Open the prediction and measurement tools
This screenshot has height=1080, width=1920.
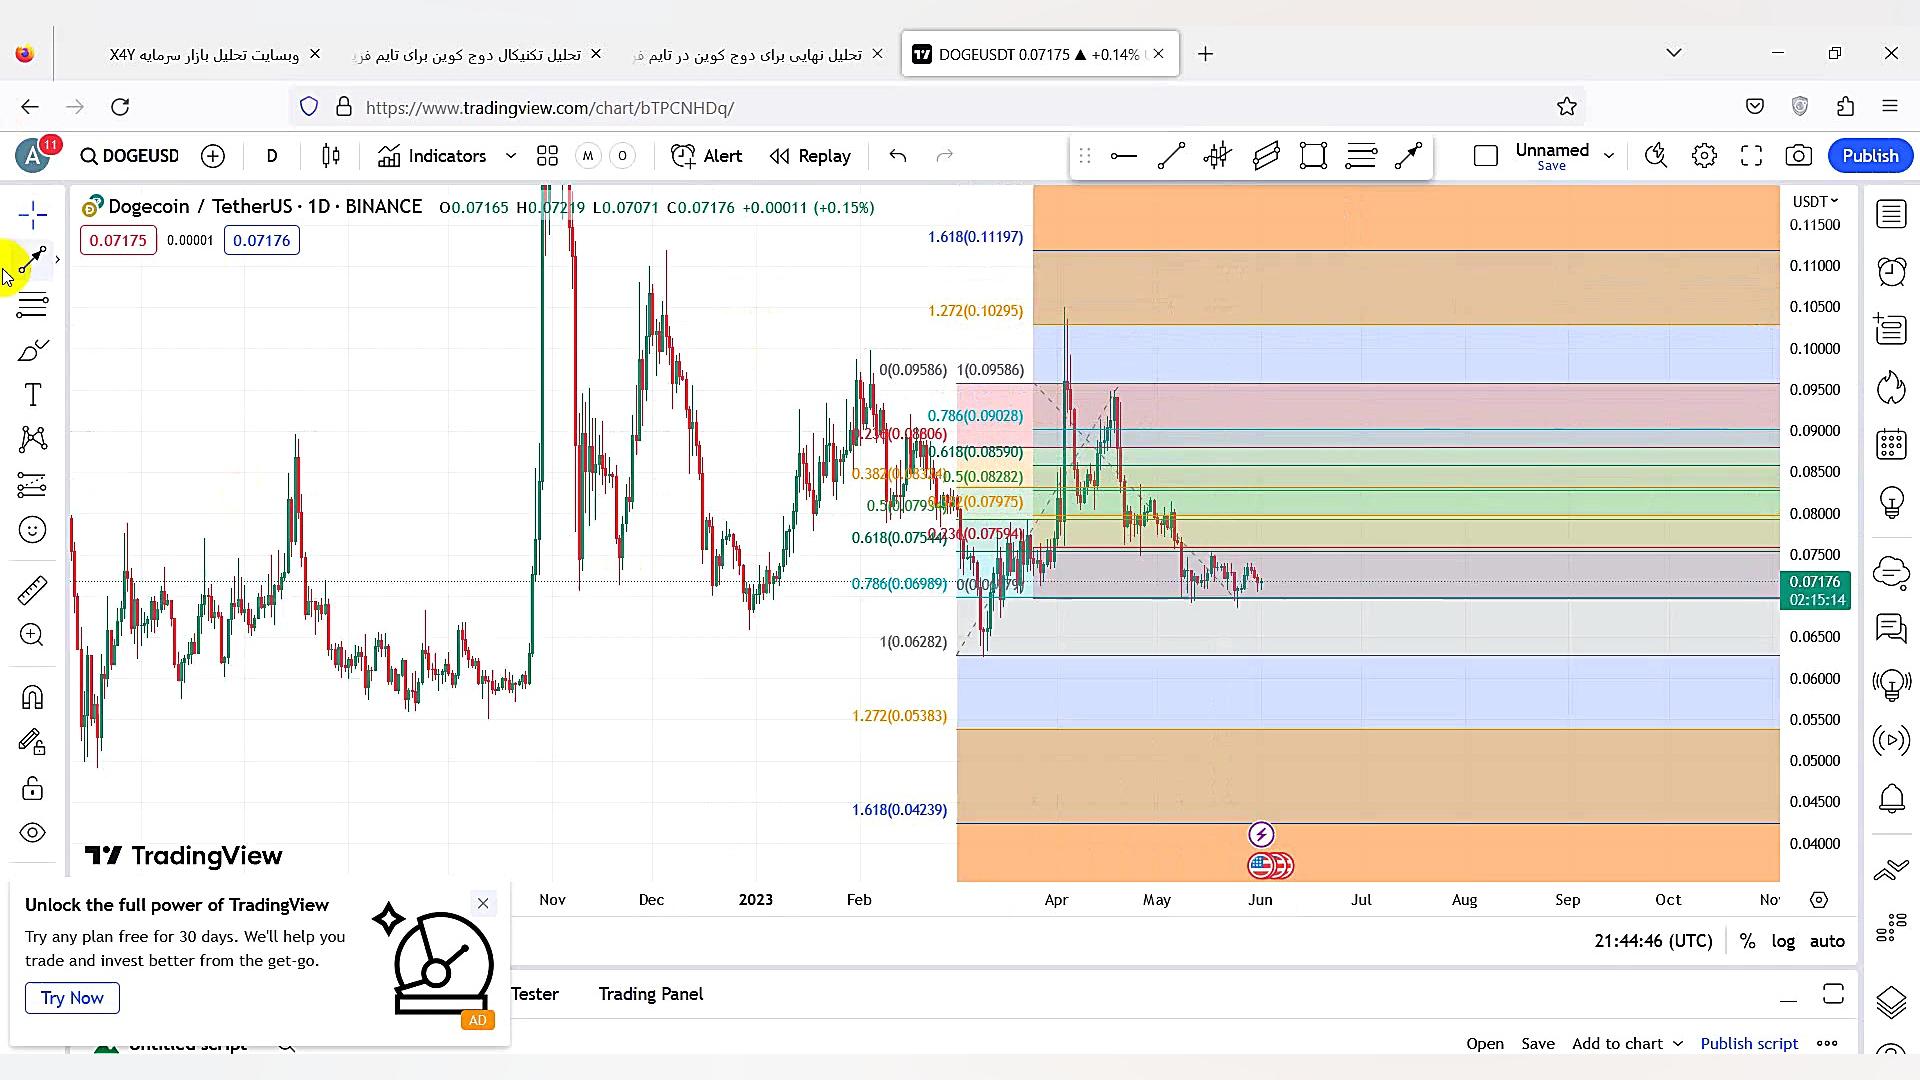tap(32, 485)
